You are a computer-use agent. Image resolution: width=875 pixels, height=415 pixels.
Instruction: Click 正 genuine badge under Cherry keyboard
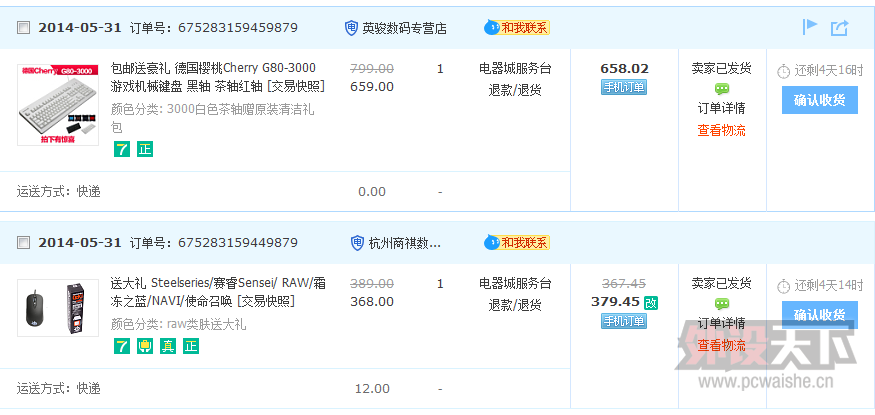[145, 149]
